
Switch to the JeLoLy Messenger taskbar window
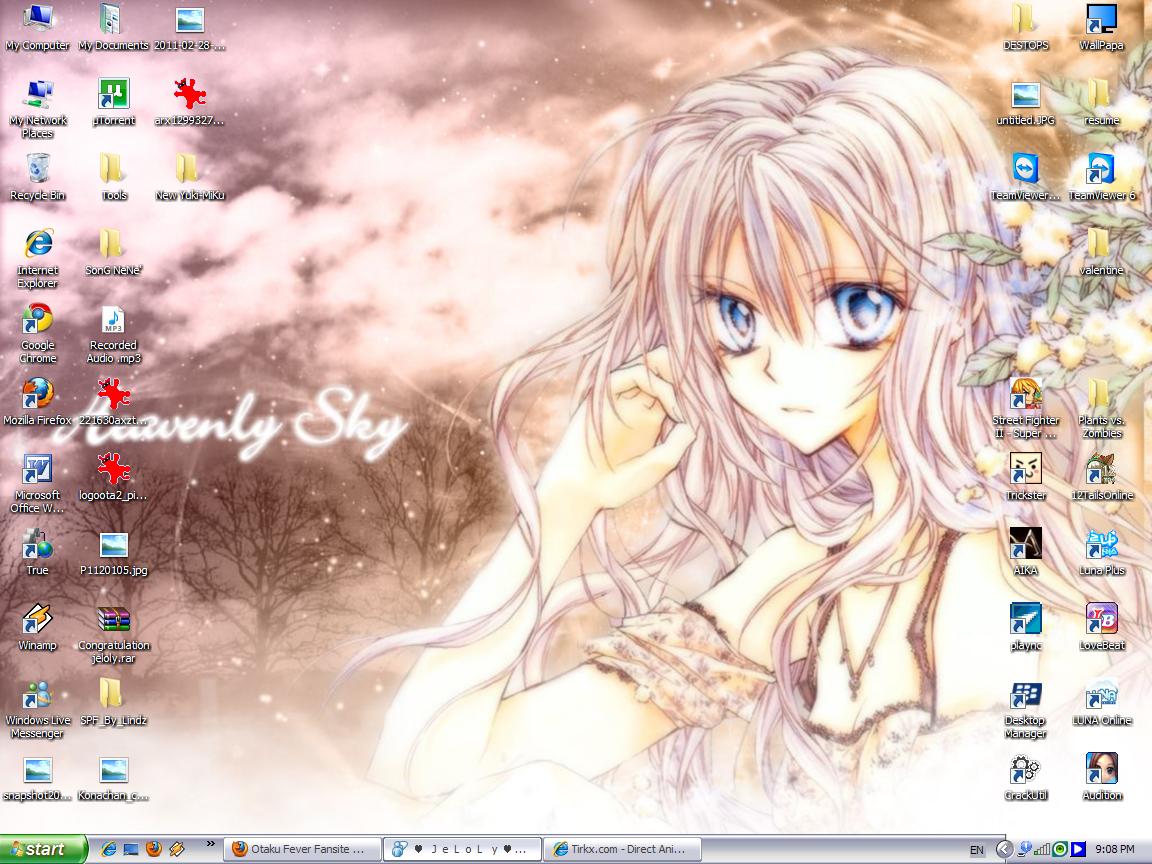point(462,849)
